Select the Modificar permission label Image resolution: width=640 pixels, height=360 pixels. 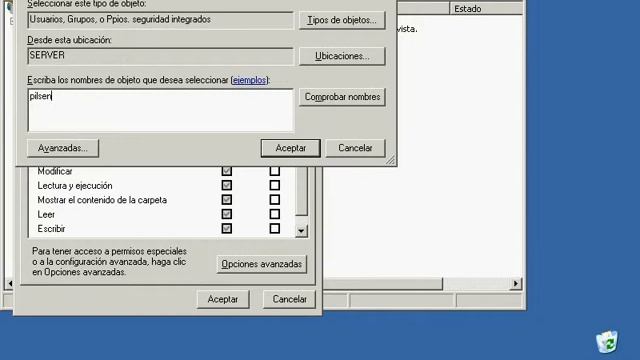pyautogui.click(x=55, y=171)
